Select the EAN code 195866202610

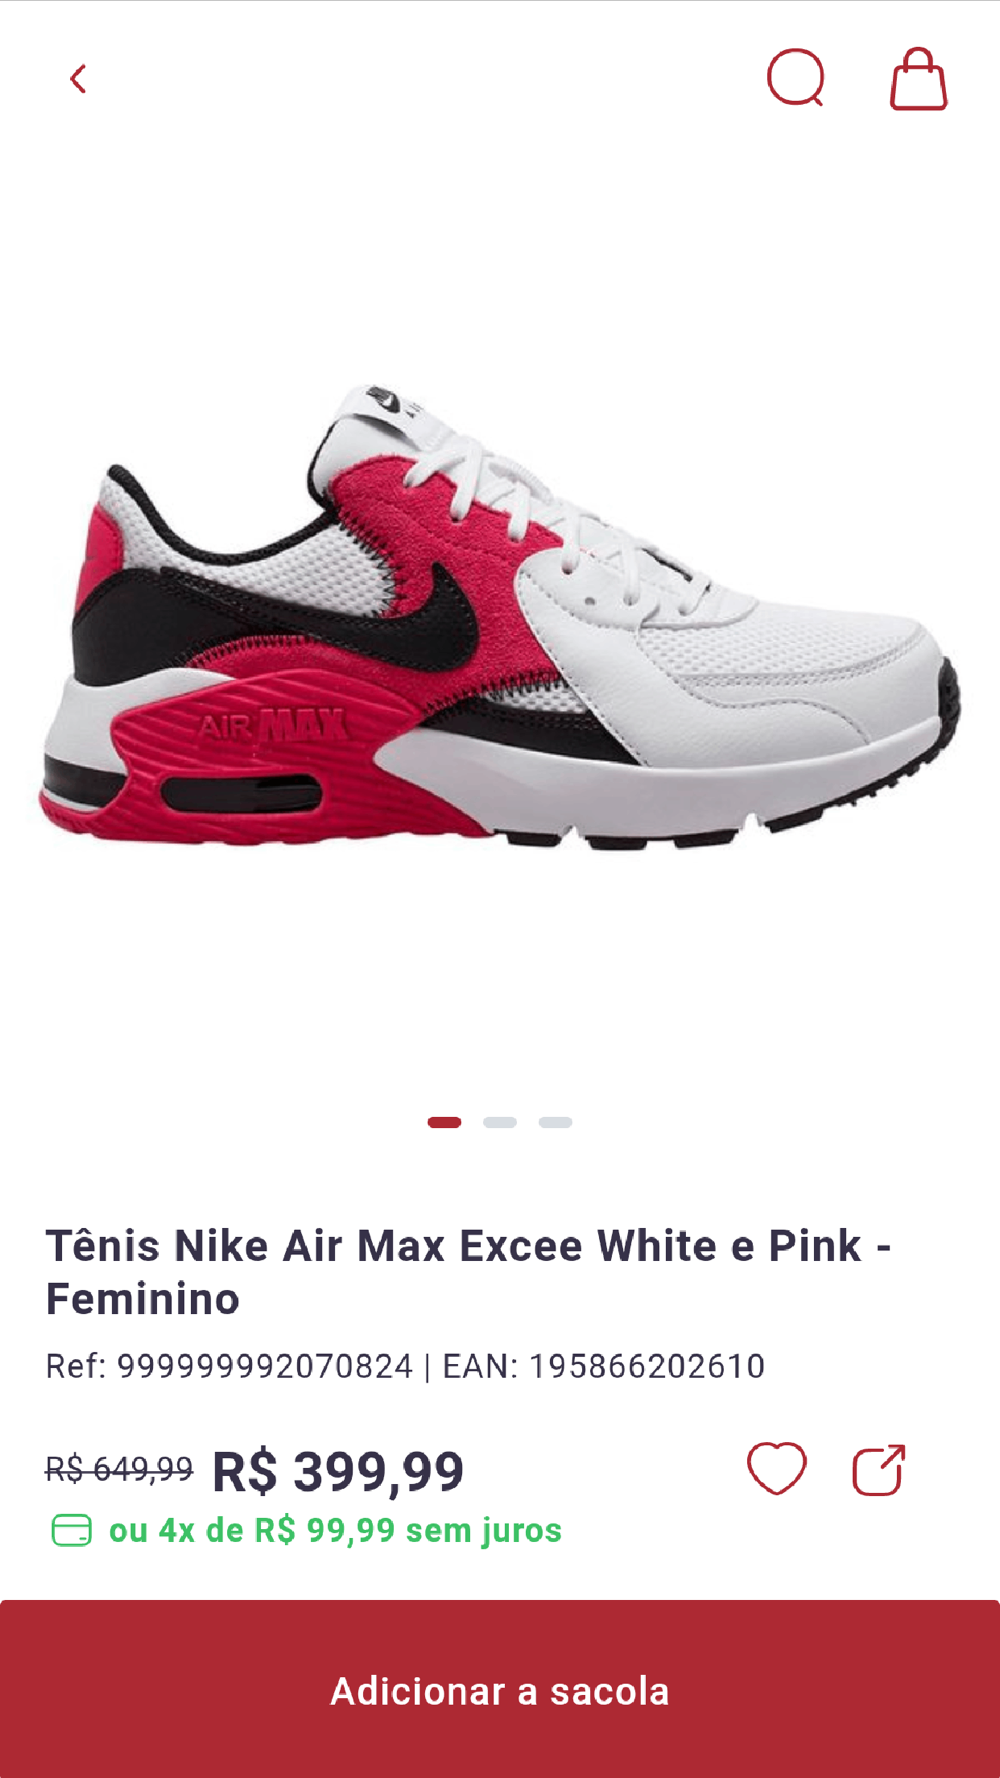tap(647, 1366)
